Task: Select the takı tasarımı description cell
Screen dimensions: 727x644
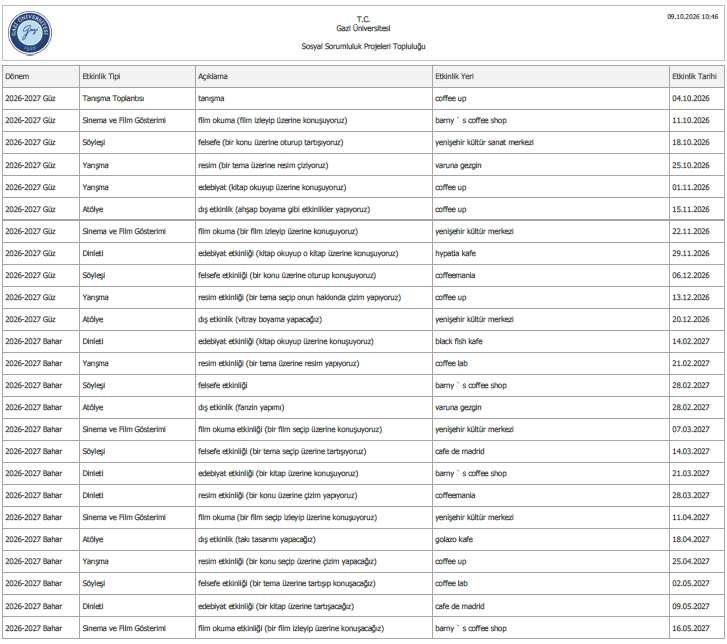Action: [314, 540]
